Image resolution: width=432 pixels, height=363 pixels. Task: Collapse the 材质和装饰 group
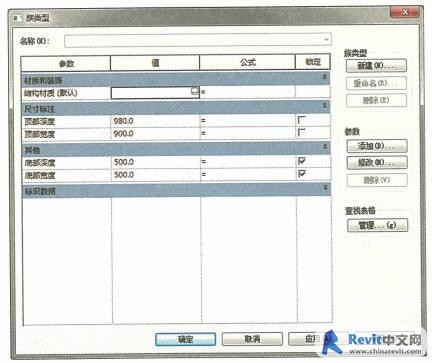coord(324,77)
